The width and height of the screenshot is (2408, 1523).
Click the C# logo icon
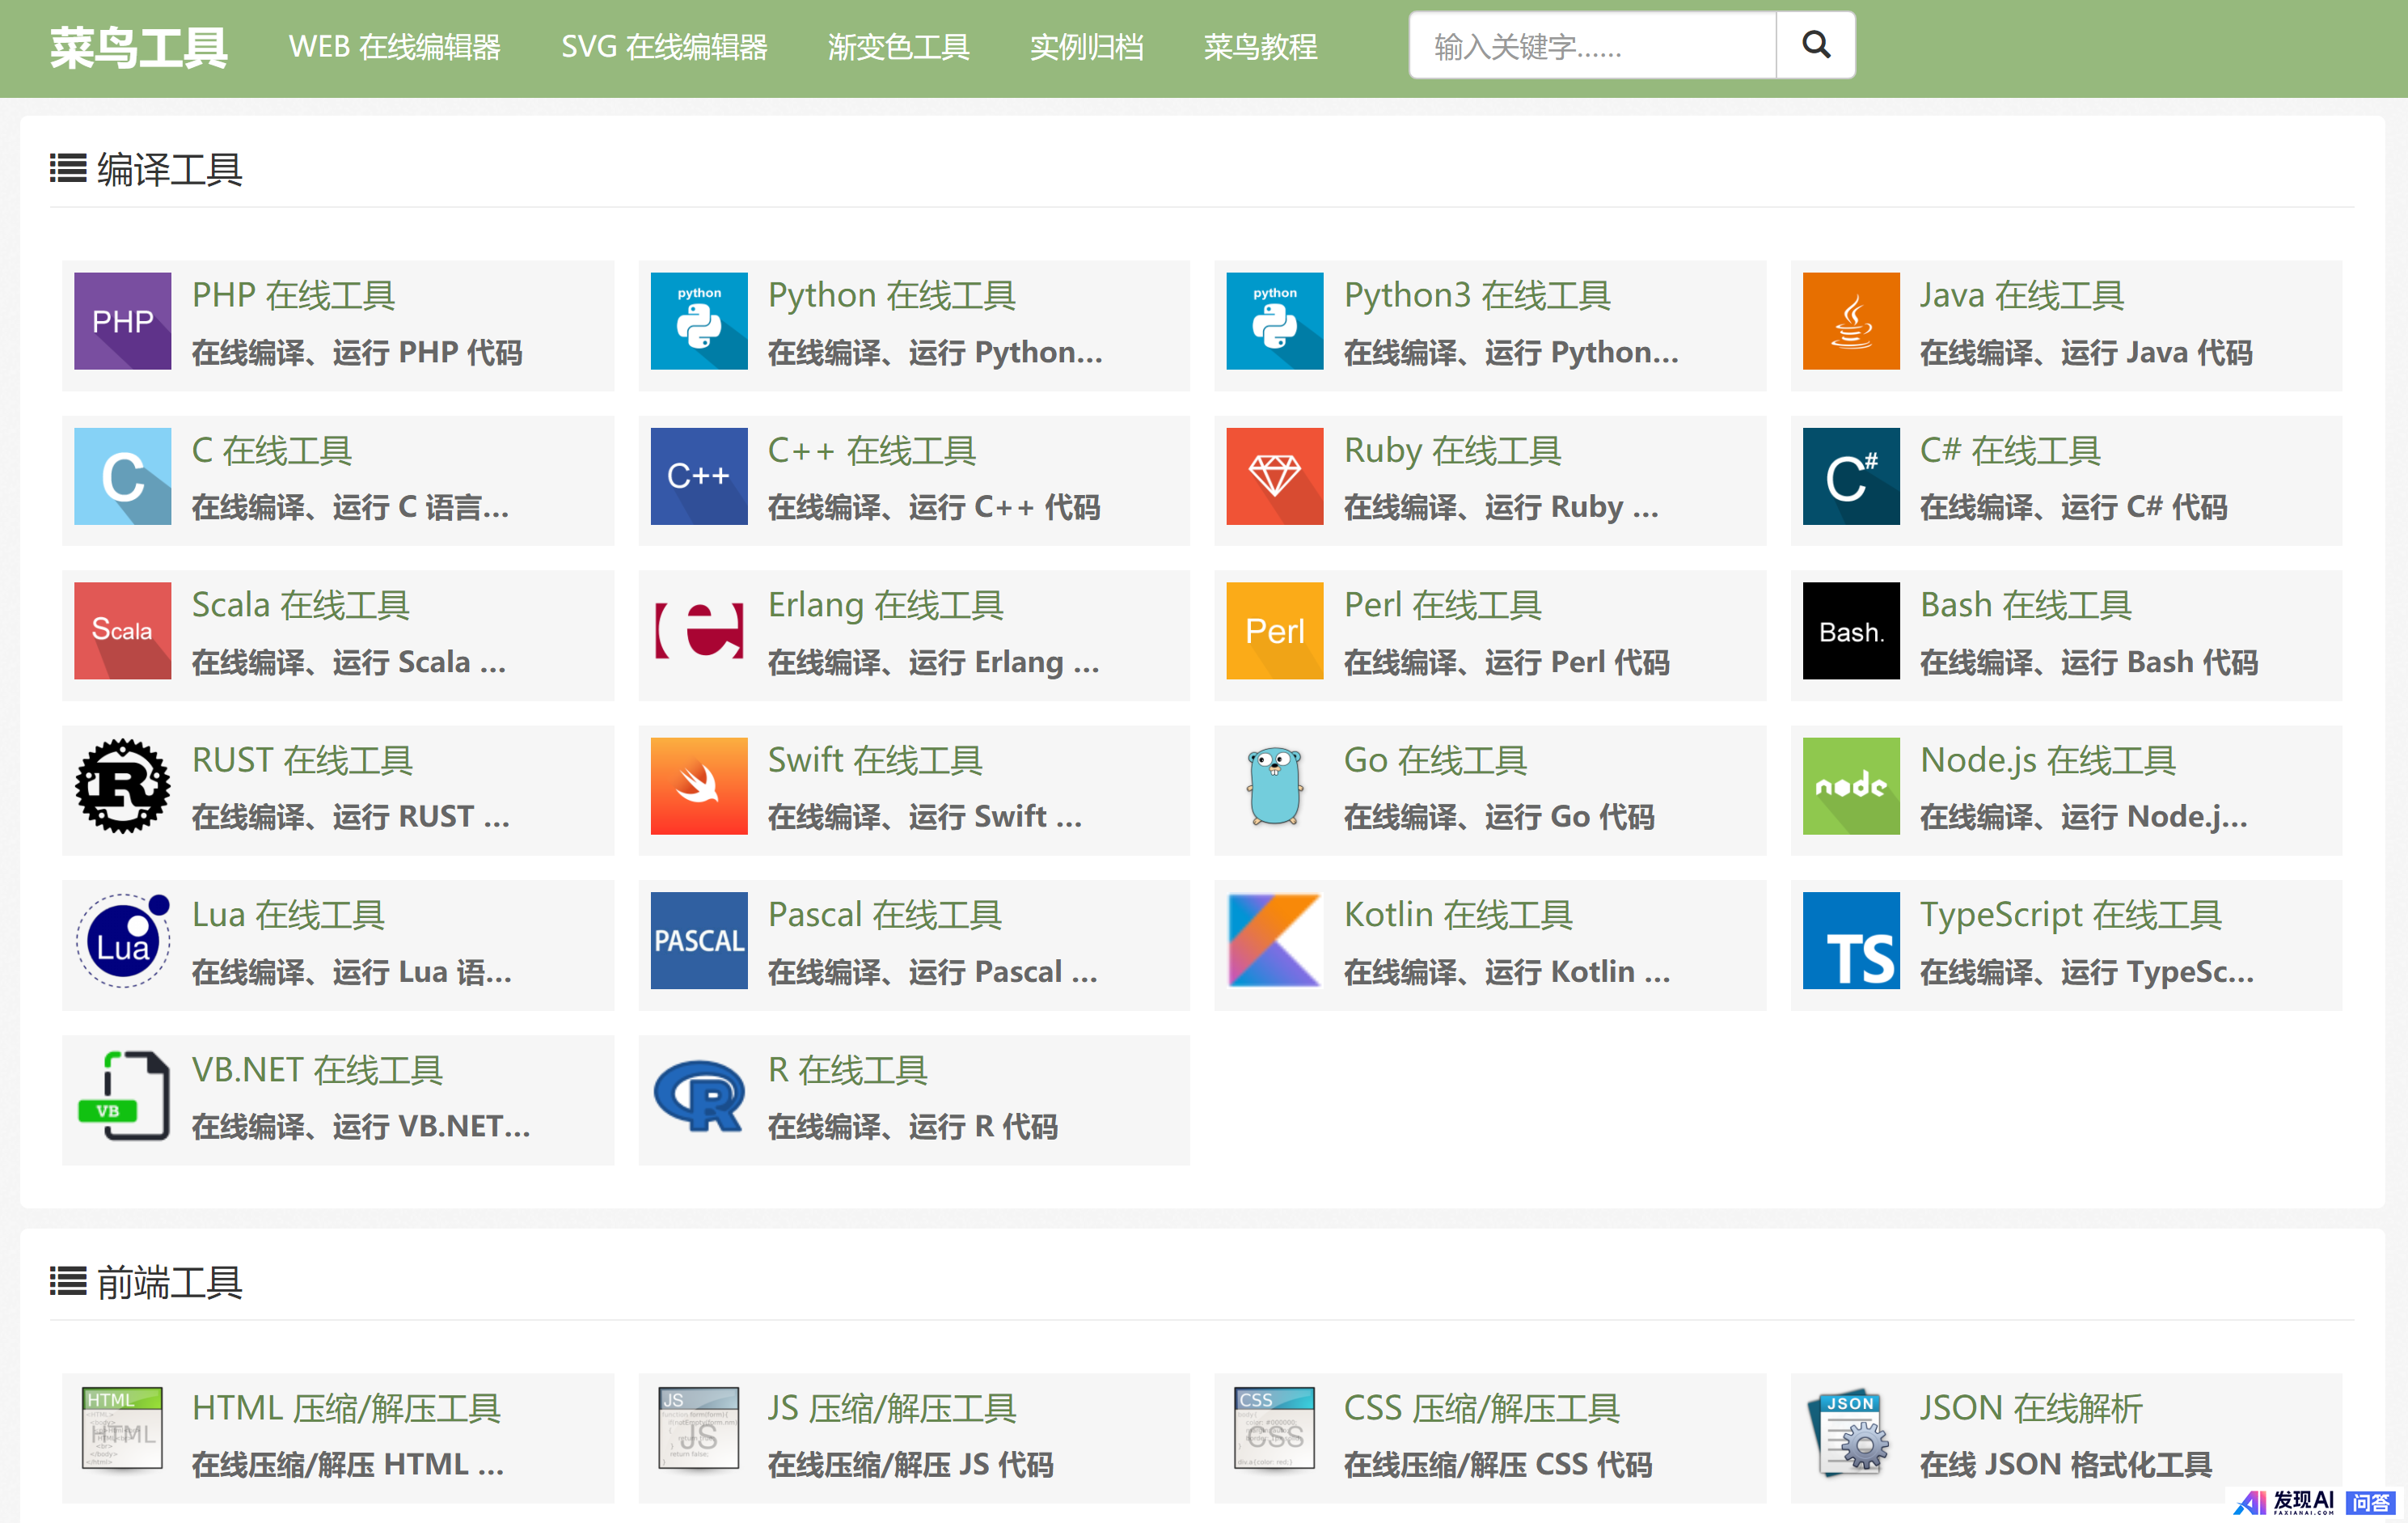1850,476
